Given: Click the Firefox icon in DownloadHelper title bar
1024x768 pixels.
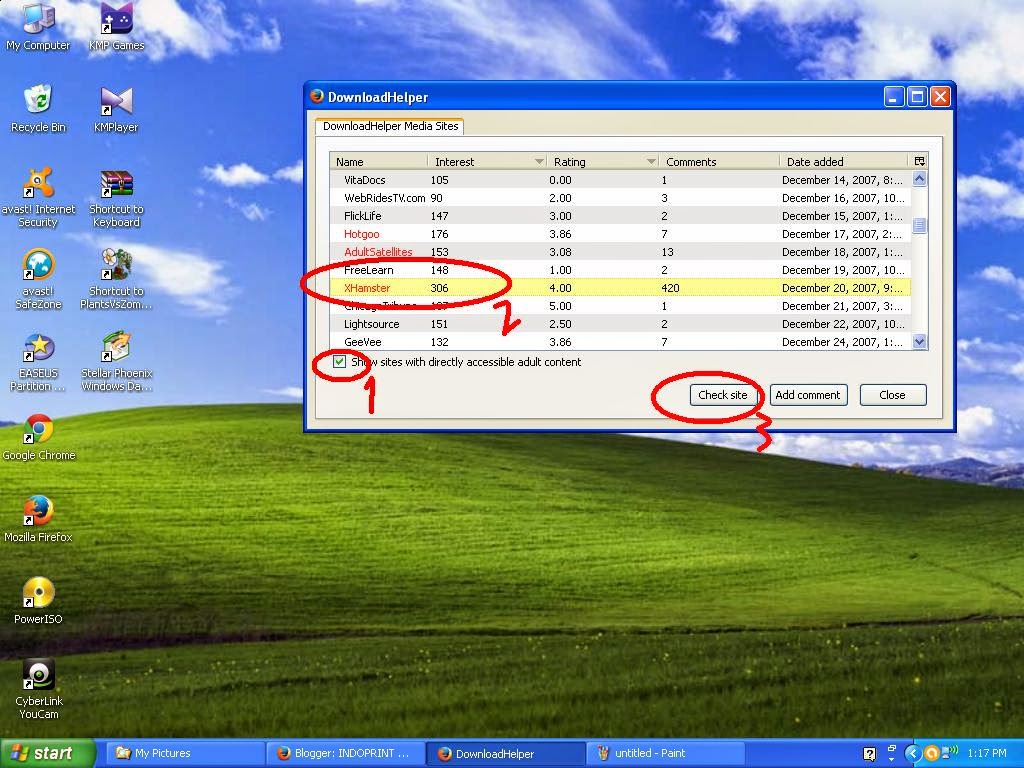Looking at the screenshot, I should 317,97.
